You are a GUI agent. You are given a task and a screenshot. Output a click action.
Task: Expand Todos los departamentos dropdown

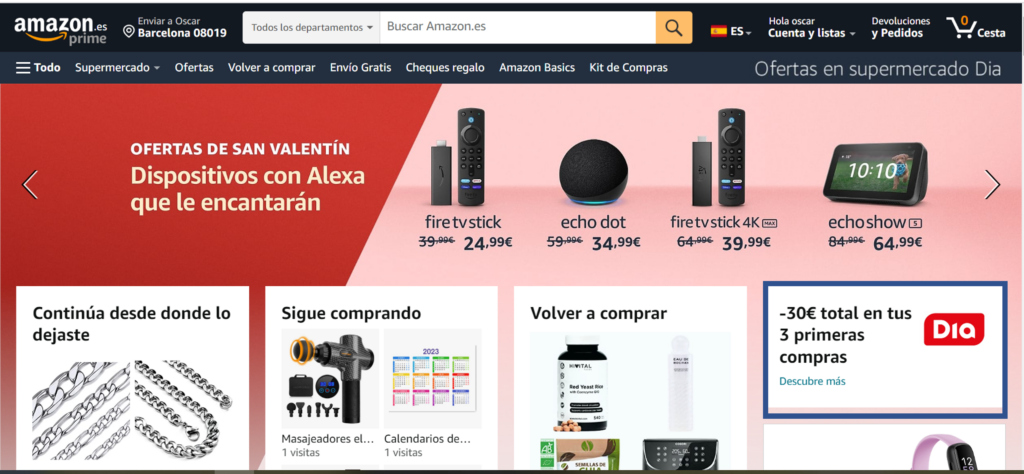pyautogui.click(x=312, y=28)
